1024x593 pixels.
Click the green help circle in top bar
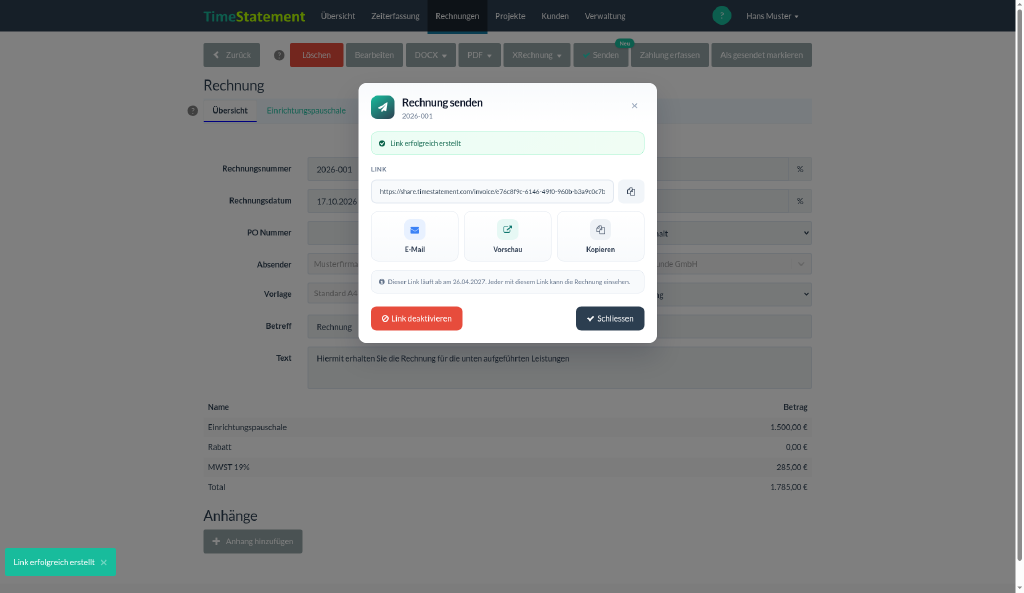[x=722, y=16]
